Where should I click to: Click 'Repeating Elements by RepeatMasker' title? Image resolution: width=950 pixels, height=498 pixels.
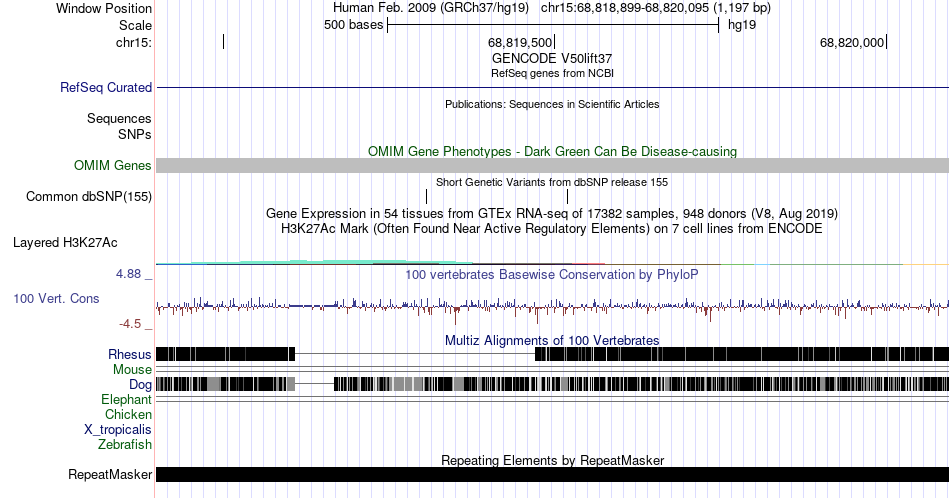(552, 460)
